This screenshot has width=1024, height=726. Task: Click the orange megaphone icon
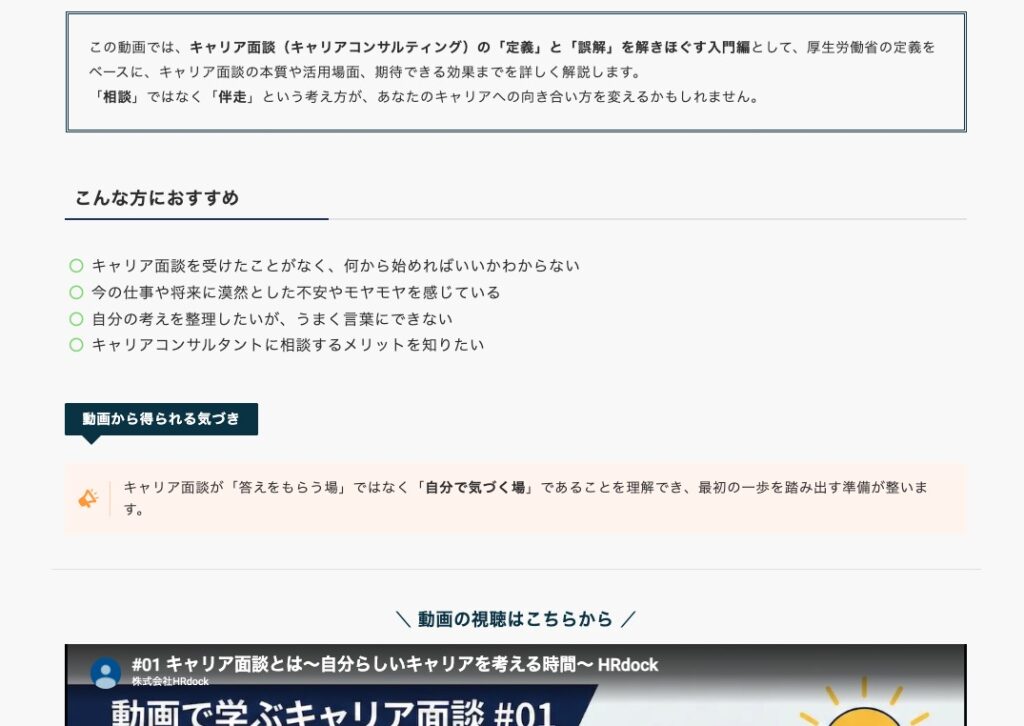coord(88,498)
